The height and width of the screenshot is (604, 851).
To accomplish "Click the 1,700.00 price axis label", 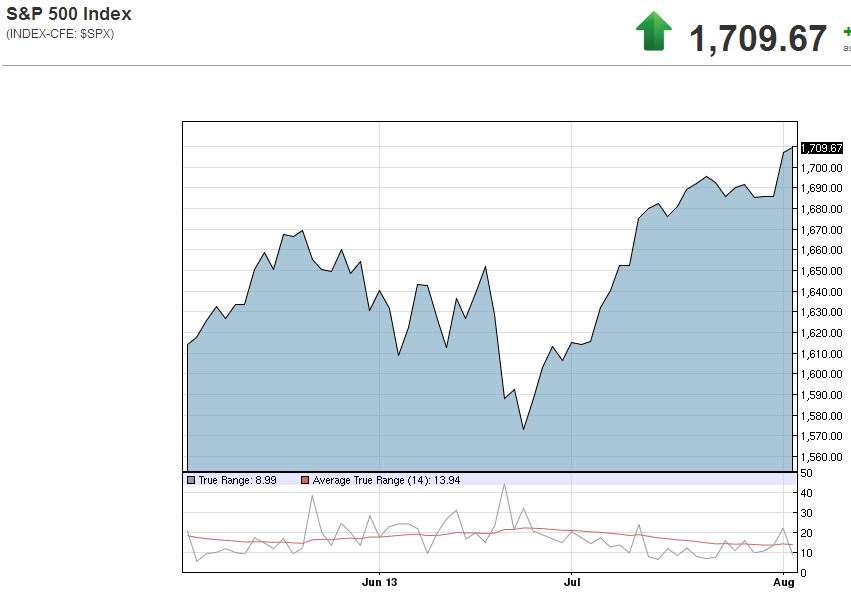I will [x=822, y=168].
